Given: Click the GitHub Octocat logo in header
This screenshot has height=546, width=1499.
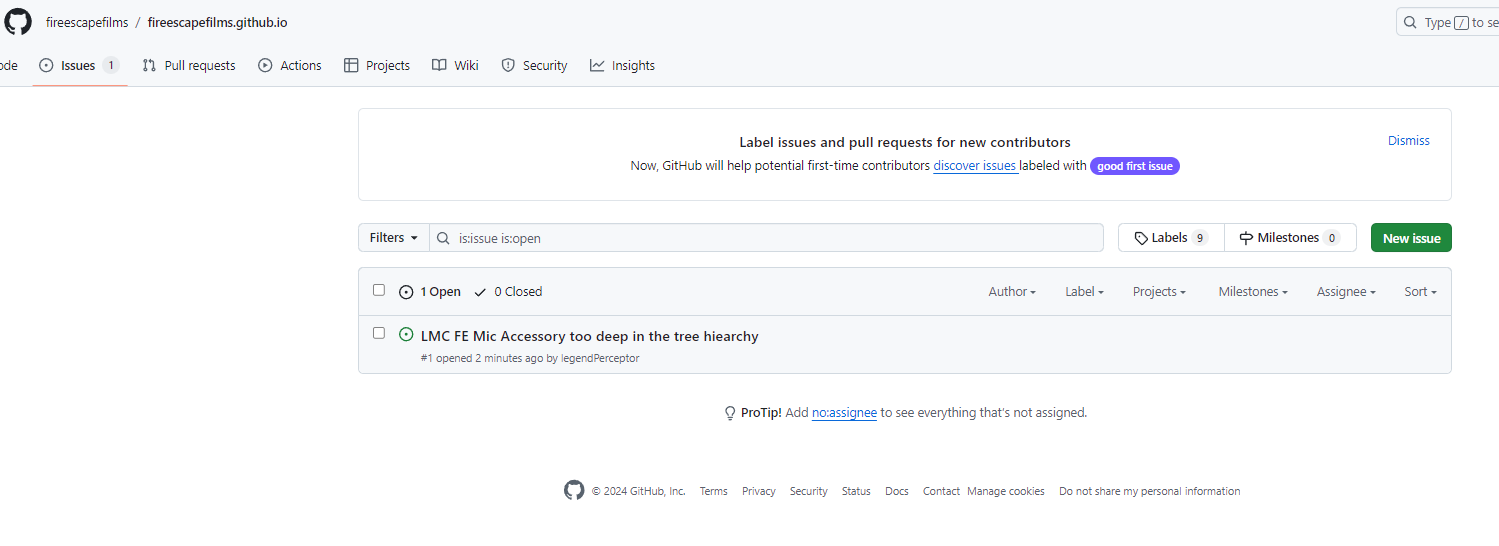Looking at the screenshot, I should click(x=18, y=22).
